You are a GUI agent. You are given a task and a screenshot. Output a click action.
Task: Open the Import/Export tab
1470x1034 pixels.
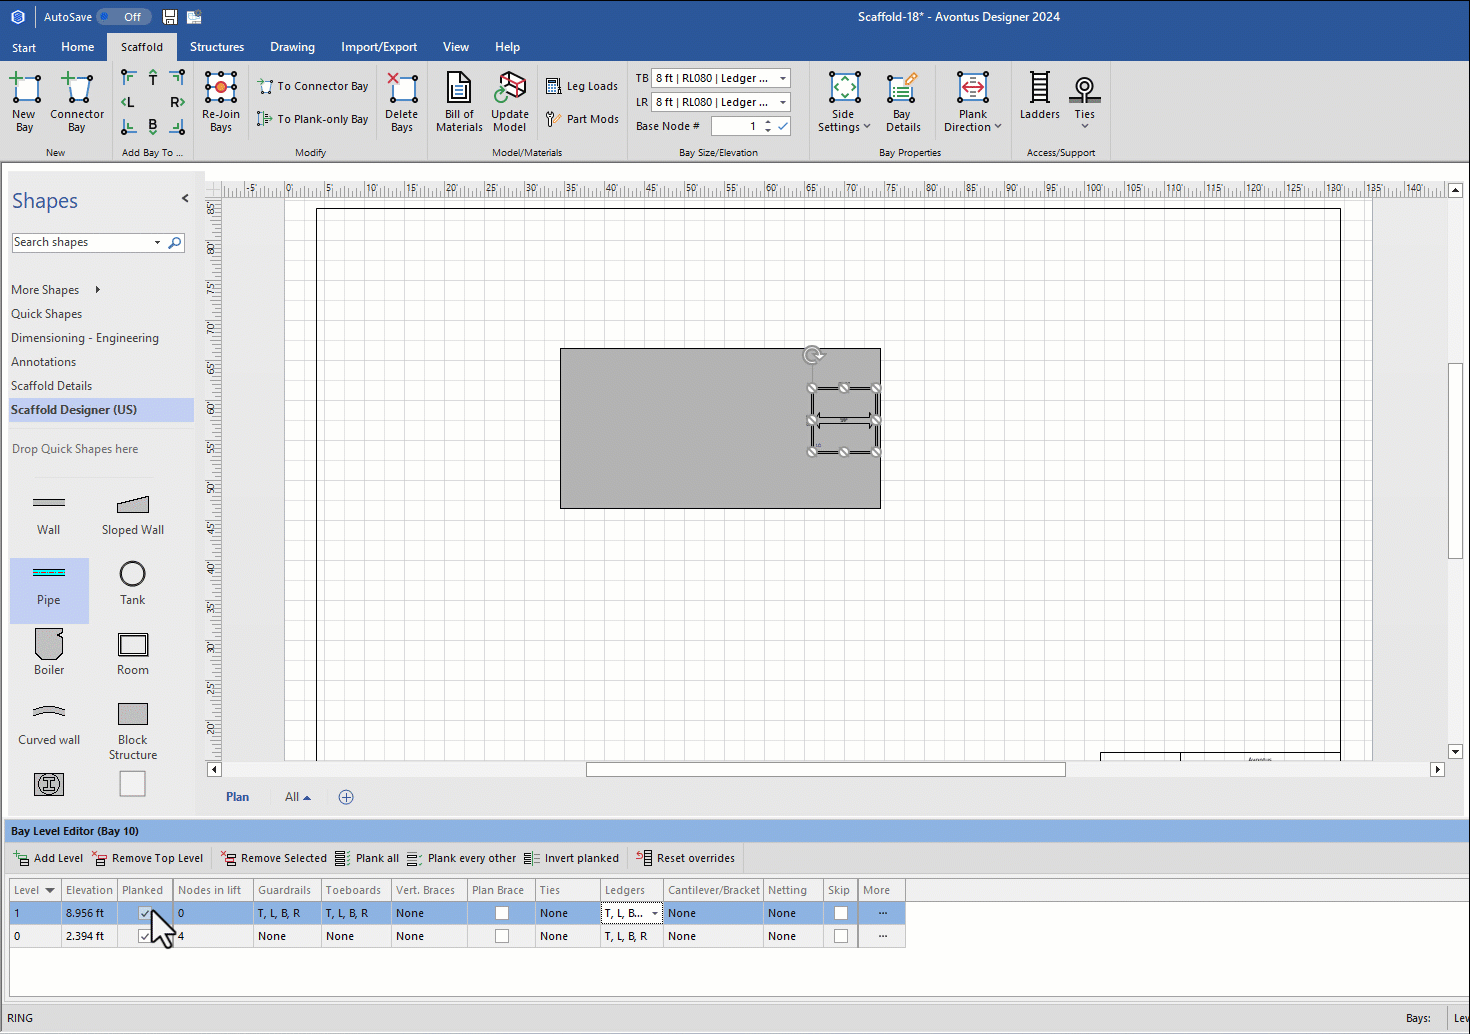coord(379,47)
